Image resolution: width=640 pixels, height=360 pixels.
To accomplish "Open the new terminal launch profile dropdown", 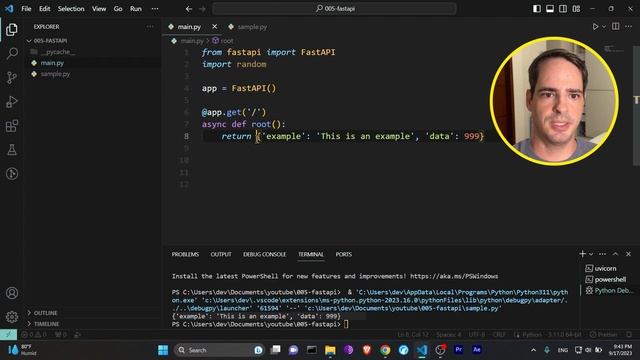I will coord(591,254).
